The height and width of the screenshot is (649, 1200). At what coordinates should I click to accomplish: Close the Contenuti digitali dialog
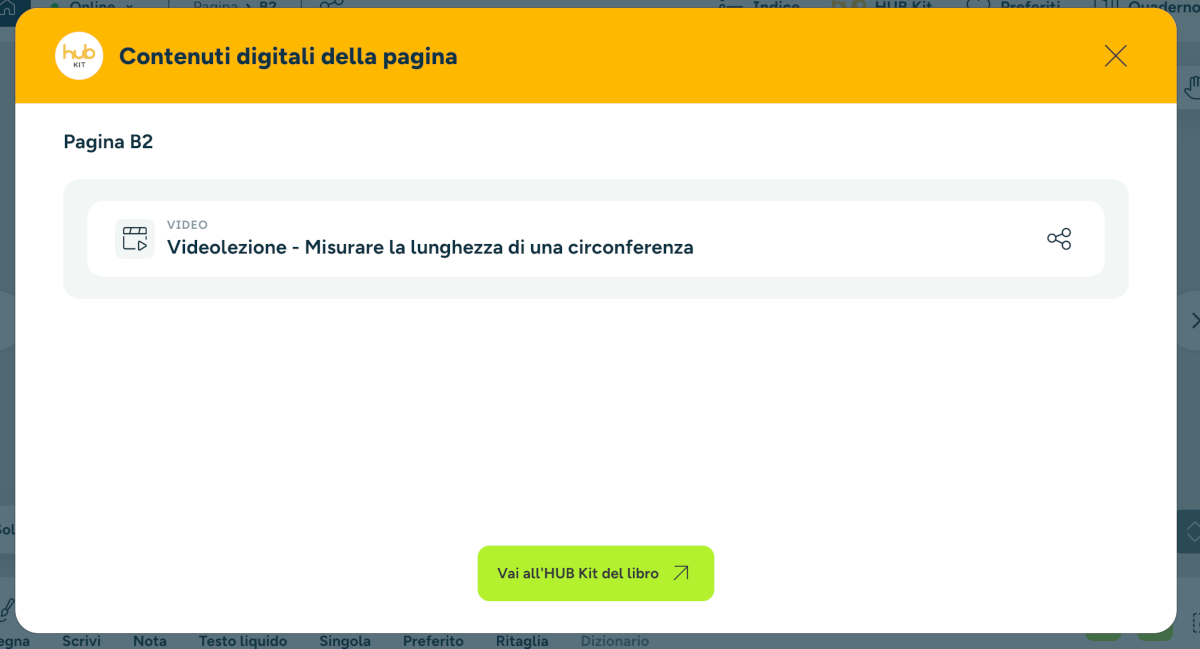(1115, 56)
